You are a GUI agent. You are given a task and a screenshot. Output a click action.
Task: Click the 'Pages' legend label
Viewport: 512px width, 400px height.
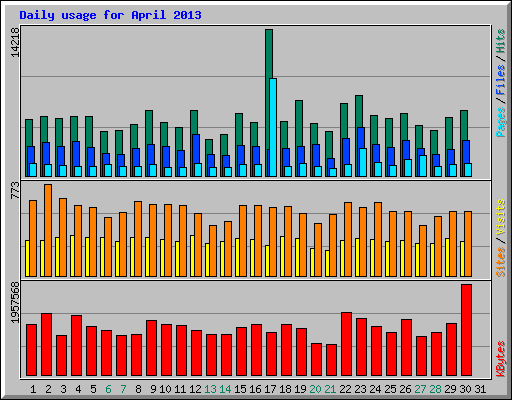[501, 122]
